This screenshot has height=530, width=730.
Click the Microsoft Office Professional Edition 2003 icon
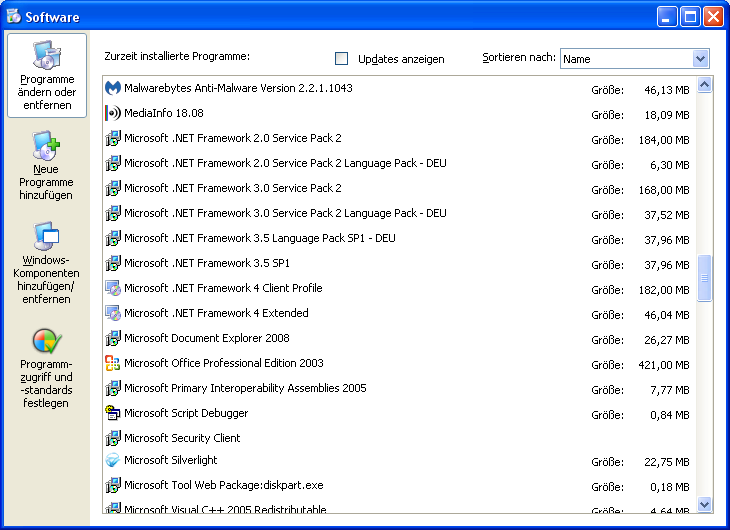coord(113,363)
